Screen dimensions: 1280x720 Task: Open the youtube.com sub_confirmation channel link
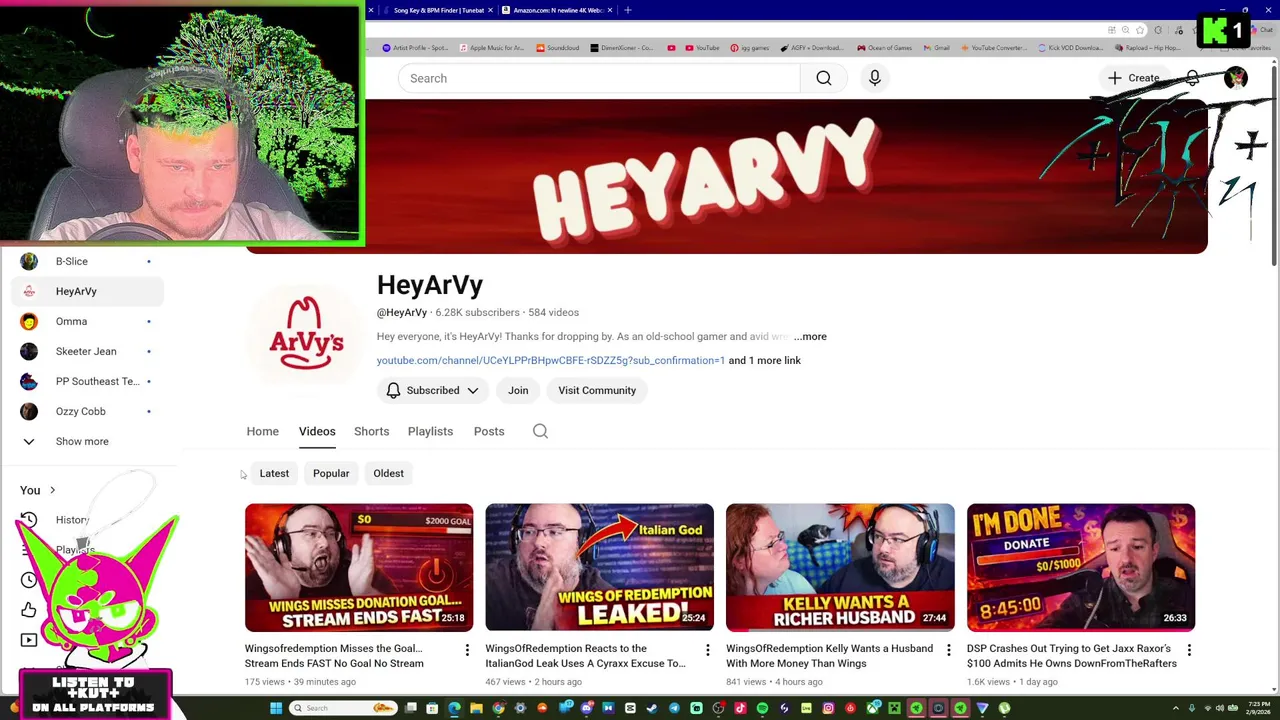click(x=551, y=360)
